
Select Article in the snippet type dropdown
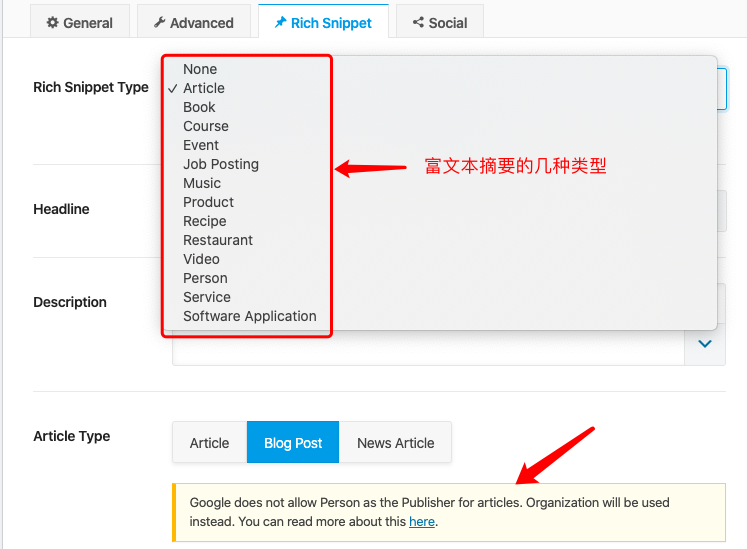[204, 88]
